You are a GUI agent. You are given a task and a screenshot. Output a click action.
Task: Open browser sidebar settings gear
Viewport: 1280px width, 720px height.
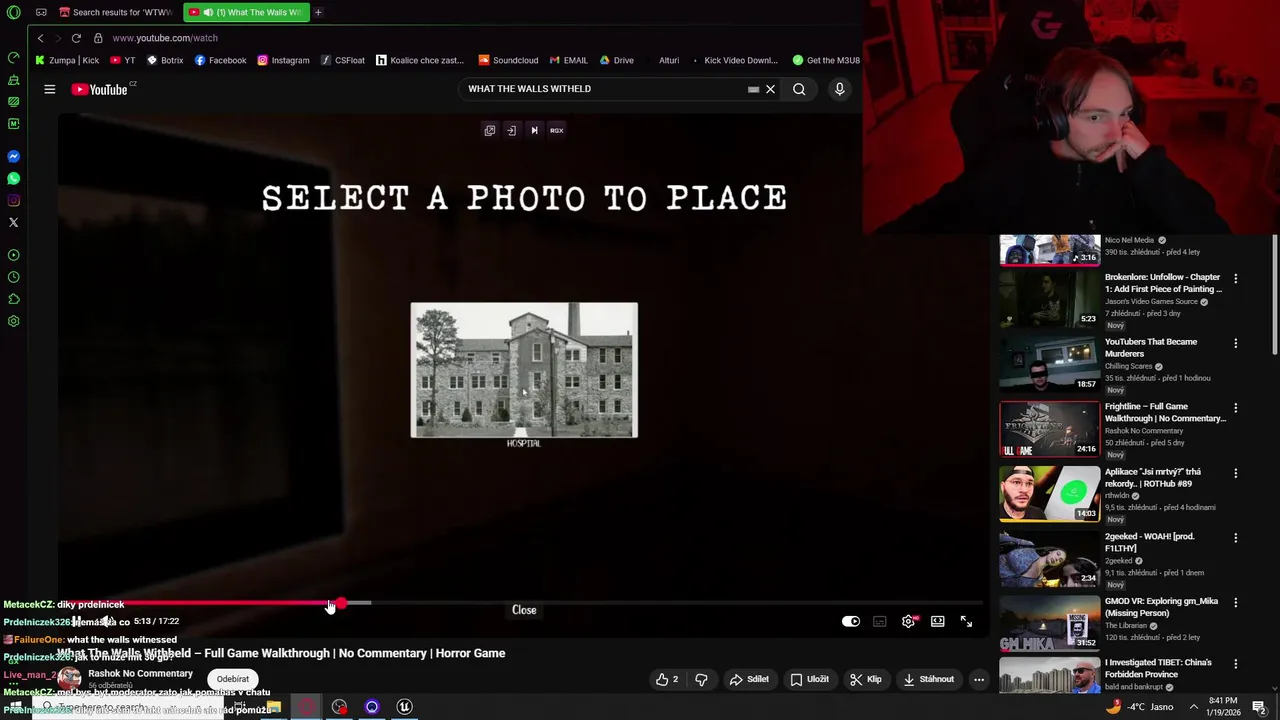(14, 321)
